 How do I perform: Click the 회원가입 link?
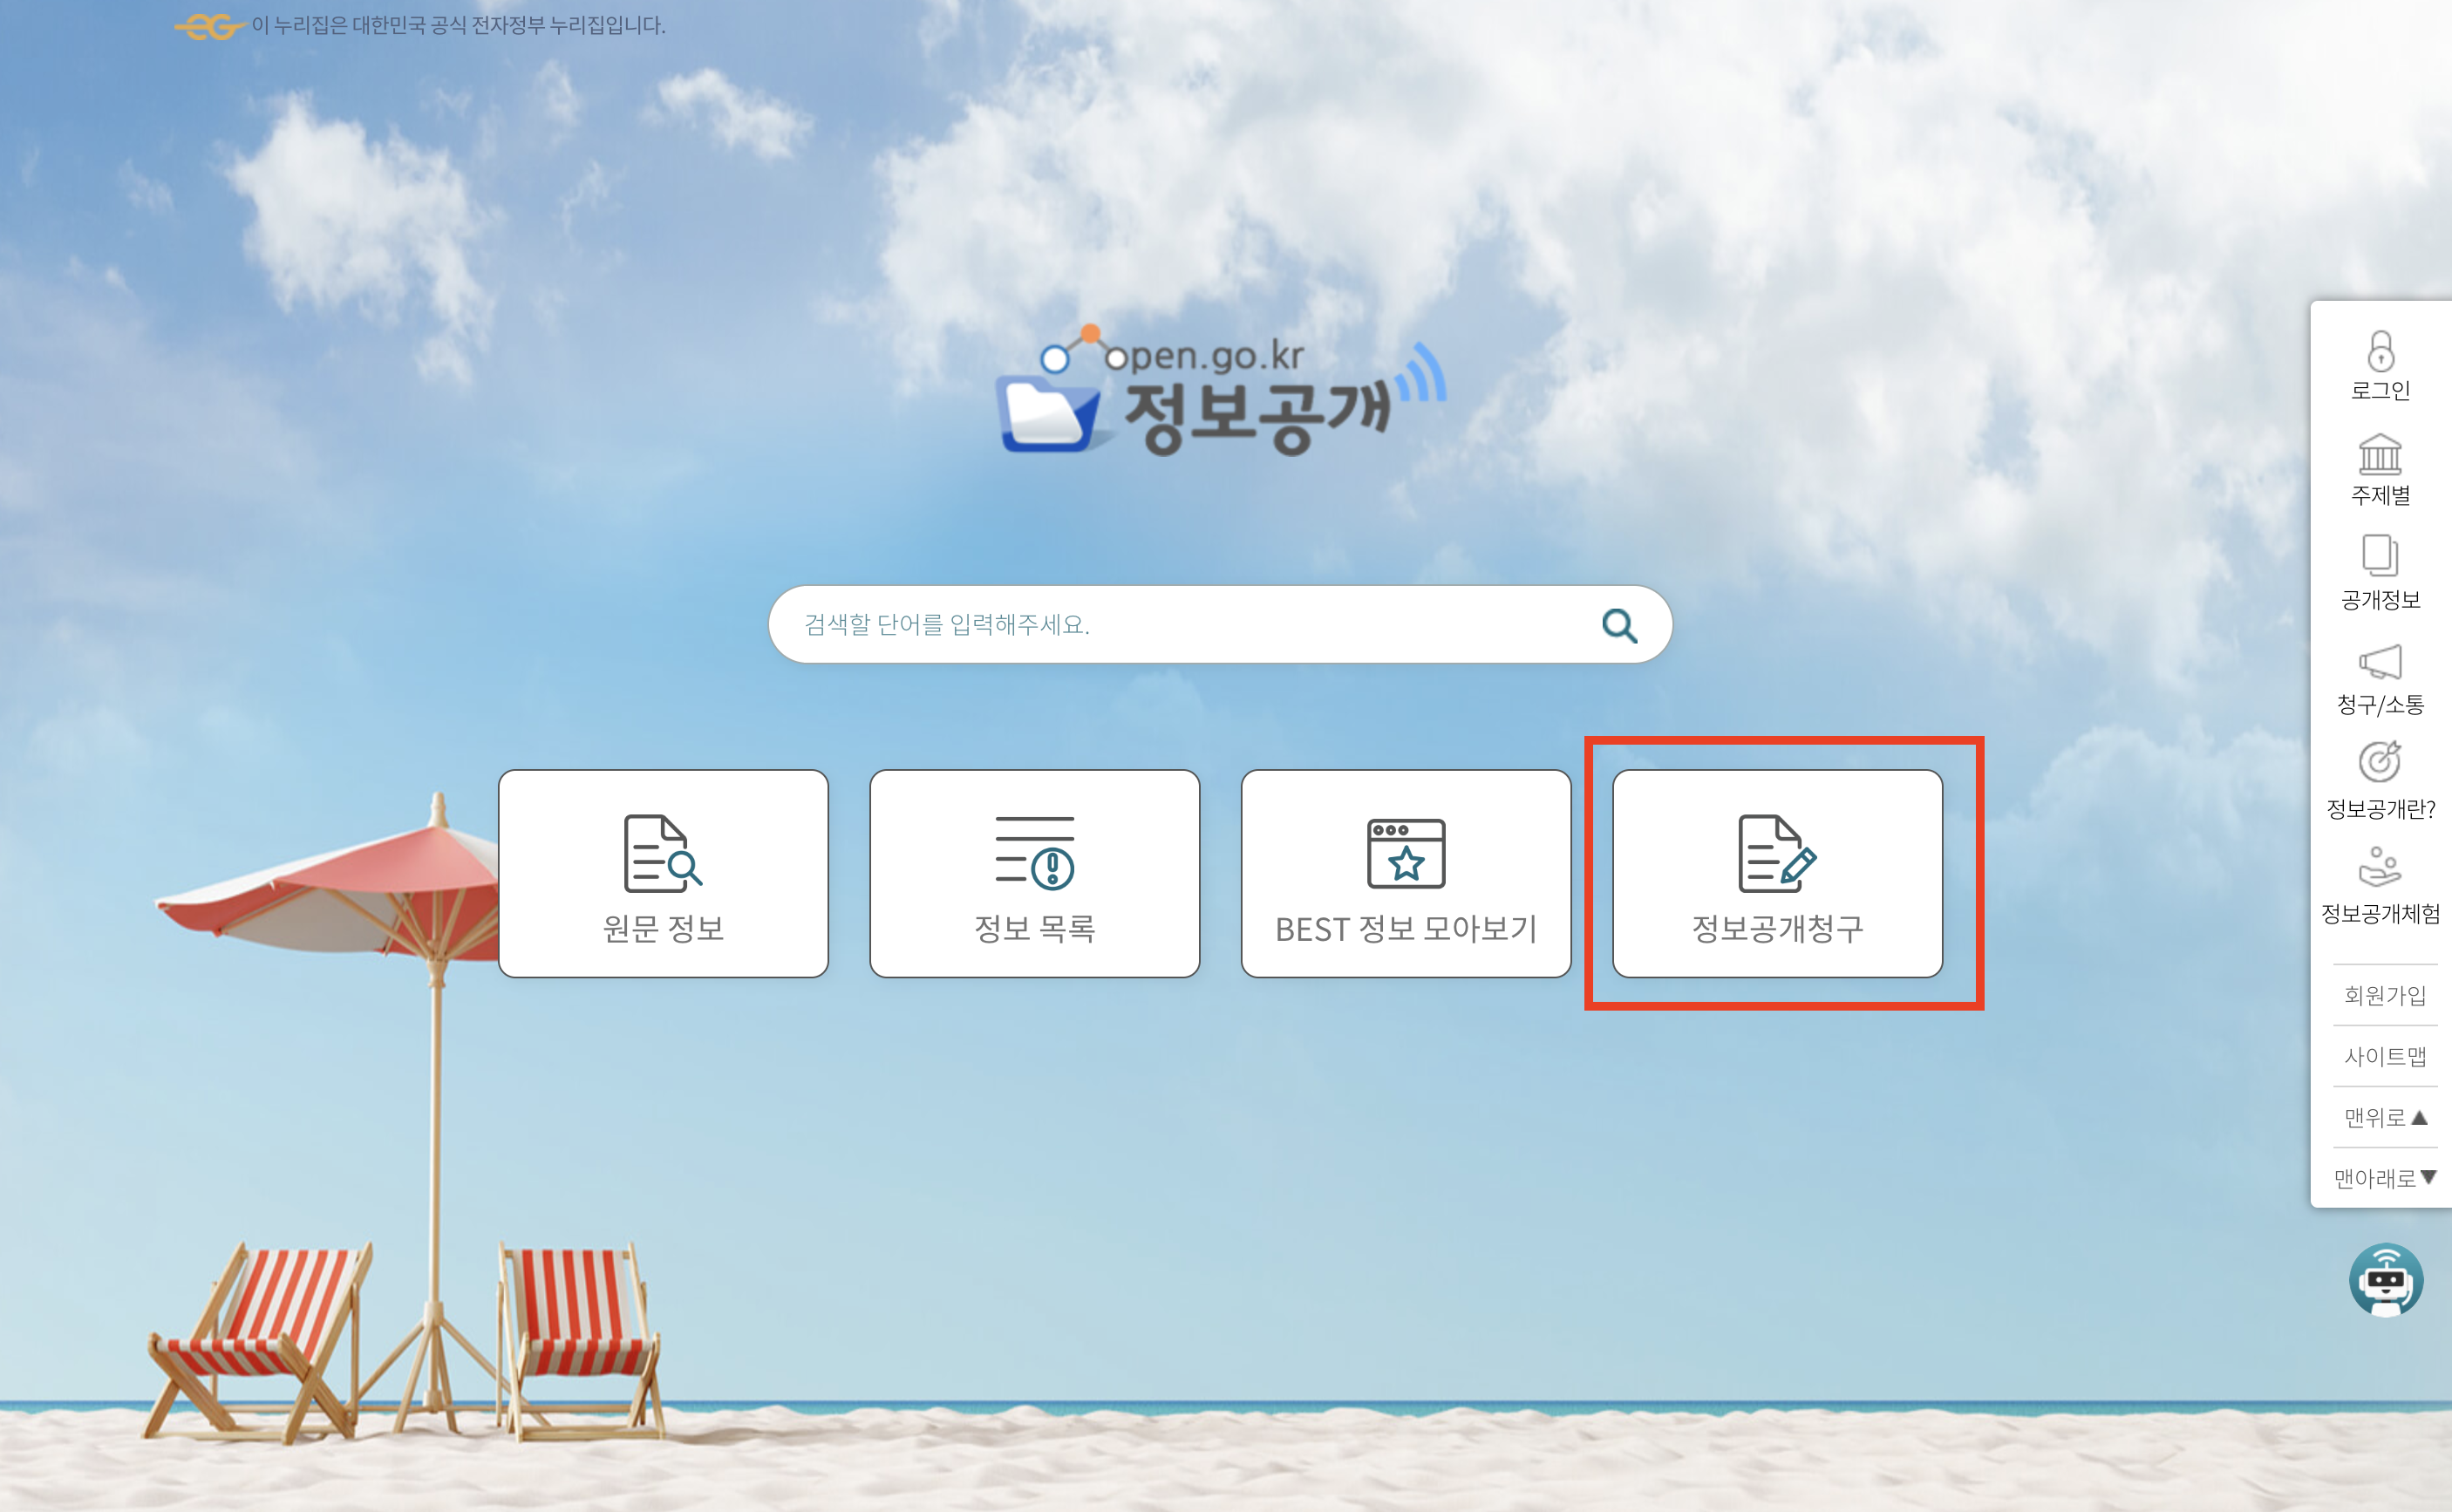[2385, 995]
